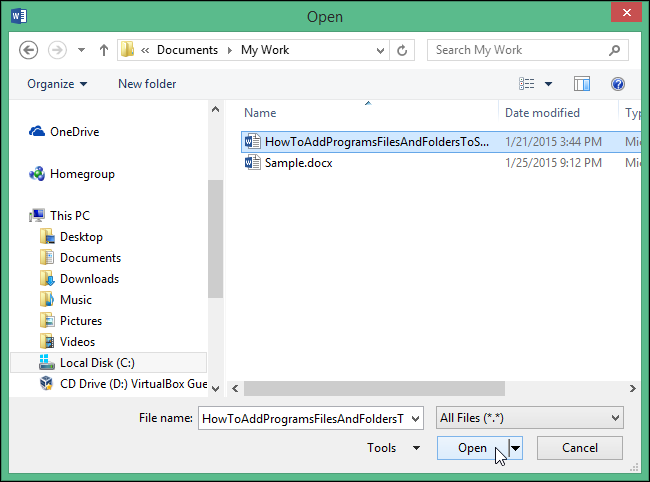Click Documents in the address path
The width and height of the screenshot is (650, 482).
point(187,50)
